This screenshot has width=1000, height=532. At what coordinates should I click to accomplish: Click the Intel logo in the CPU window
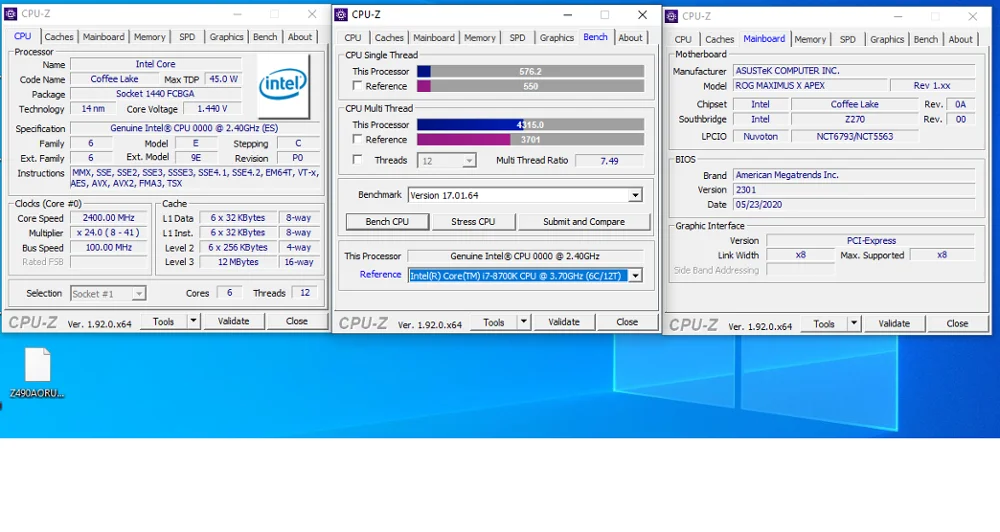click(x=283, y=85)
